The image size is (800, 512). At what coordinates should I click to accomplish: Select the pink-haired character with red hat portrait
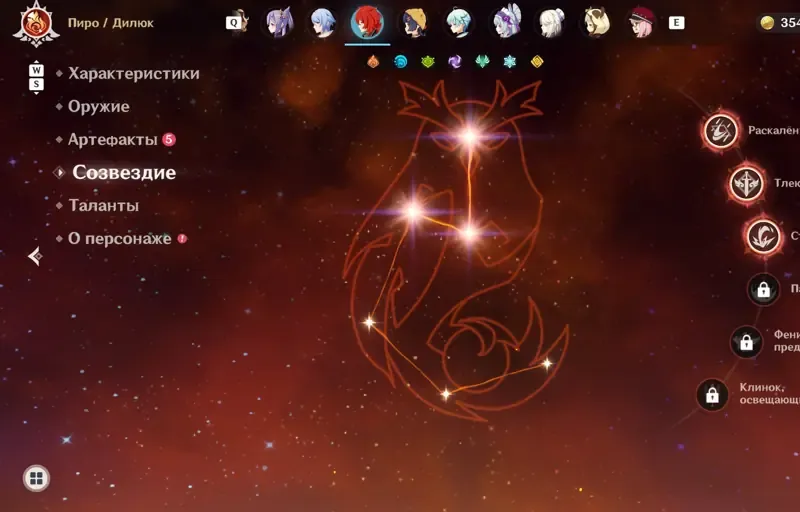click(x=642, y=23)
